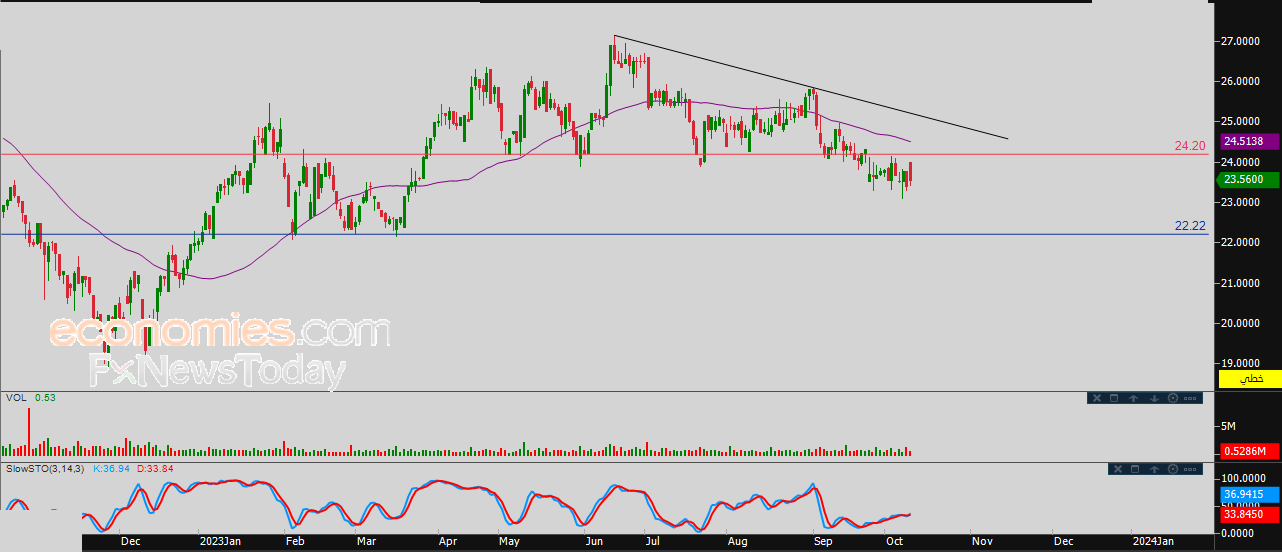Viewport: 1282px width, 552px height.
Task: Close the VOL indicator pane
Action: (1097, 398)
